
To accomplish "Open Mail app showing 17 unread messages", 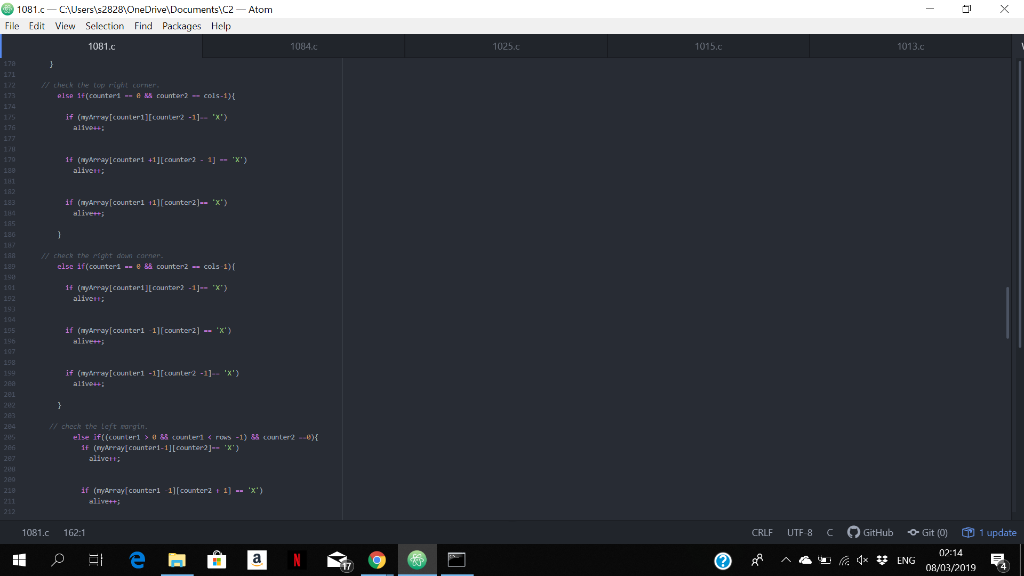I will [337, 560].
